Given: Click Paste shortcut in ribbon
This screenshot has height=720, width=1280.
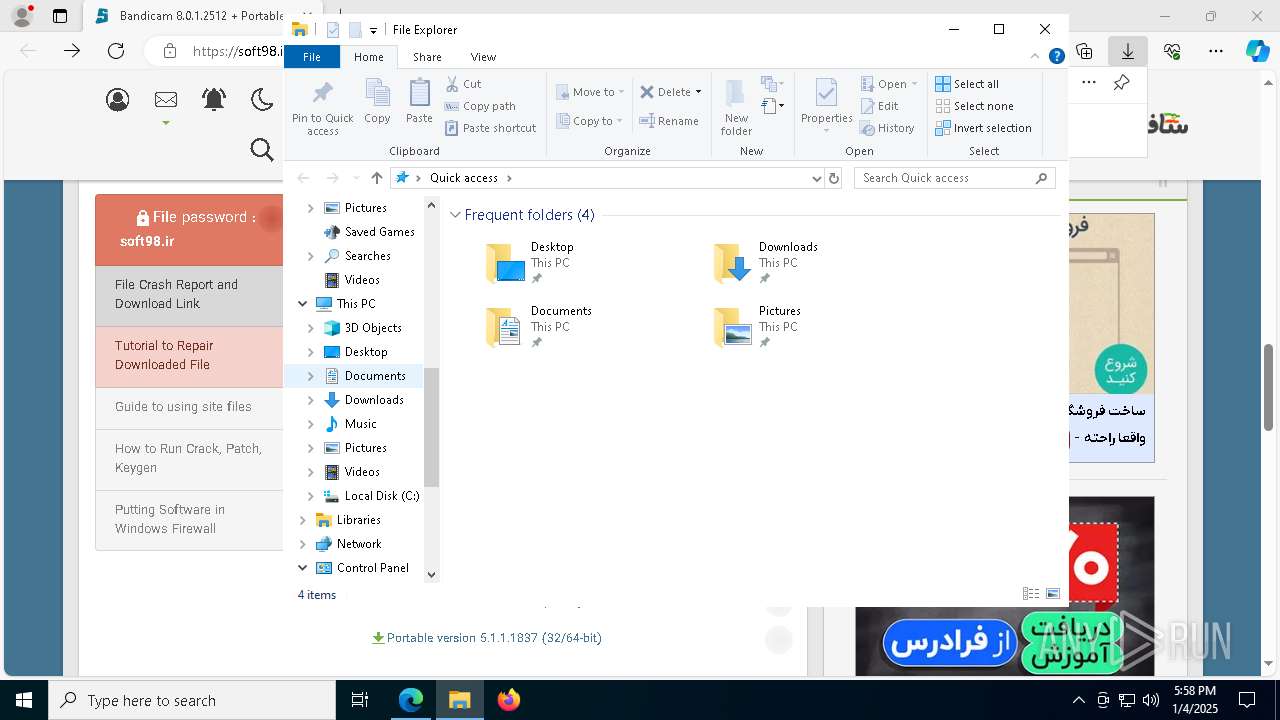Looking at the screenshot, I should (x=490, y=128).
